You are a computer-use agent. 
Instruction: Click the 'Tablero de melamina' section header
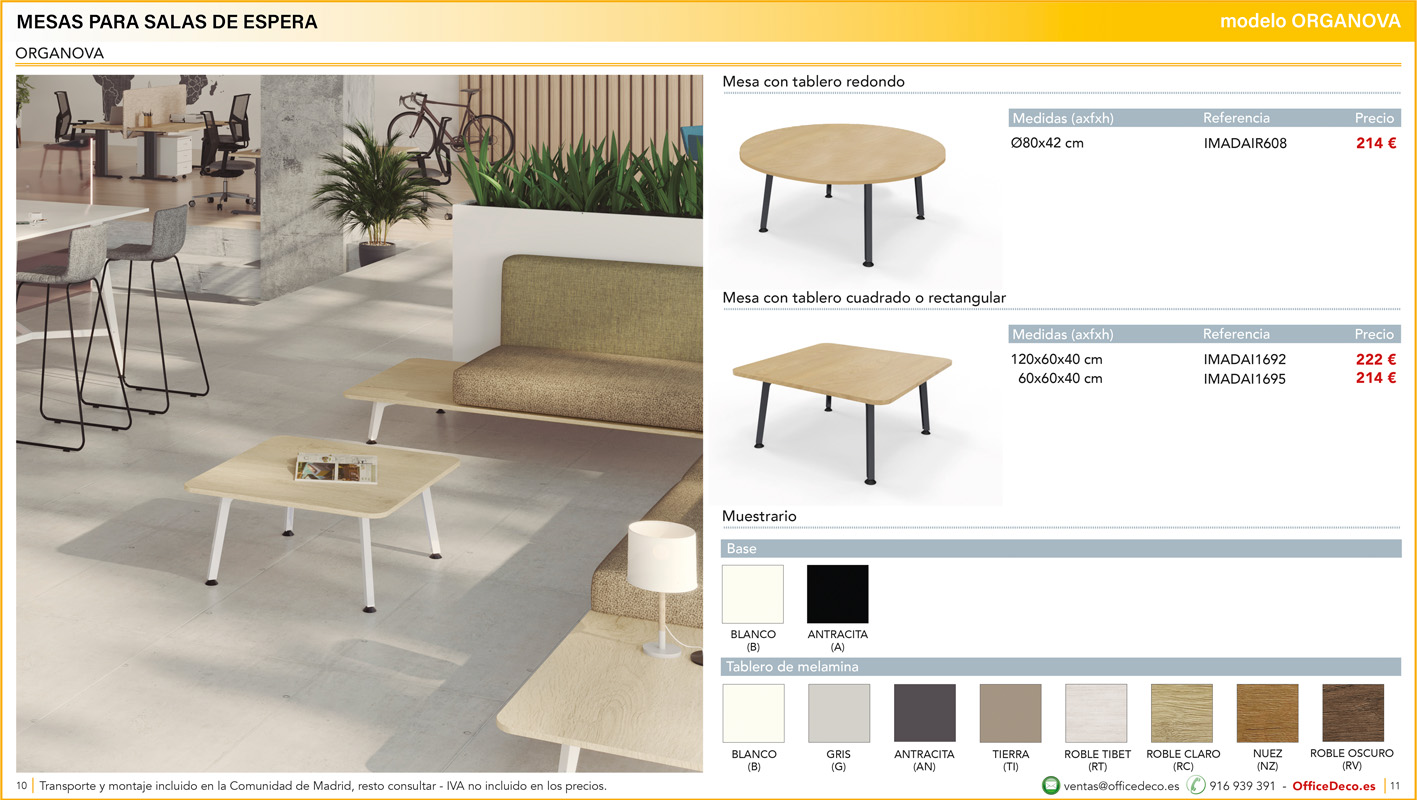[1061, 667]
